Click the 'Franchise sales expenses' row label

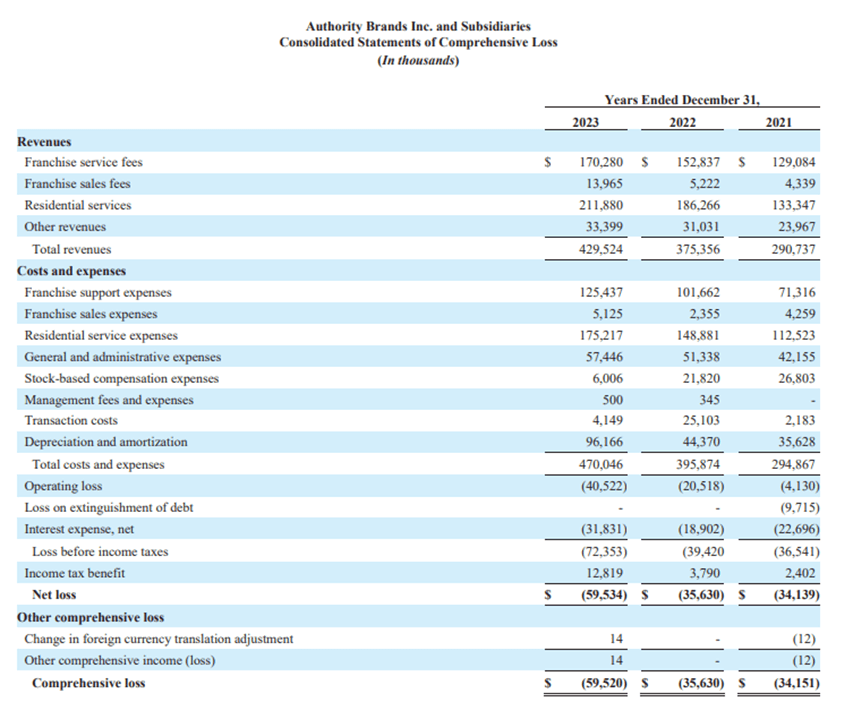(x=91, y=314)
